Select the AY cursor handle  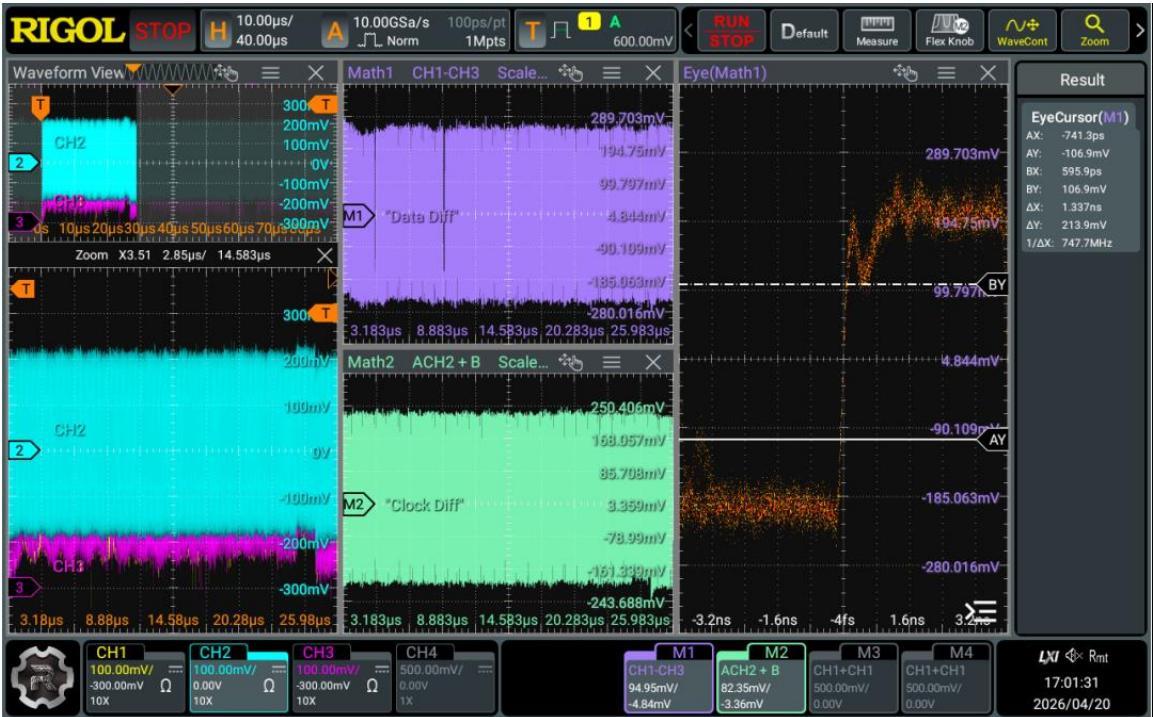pyautogui.click(x=992, y=440)
